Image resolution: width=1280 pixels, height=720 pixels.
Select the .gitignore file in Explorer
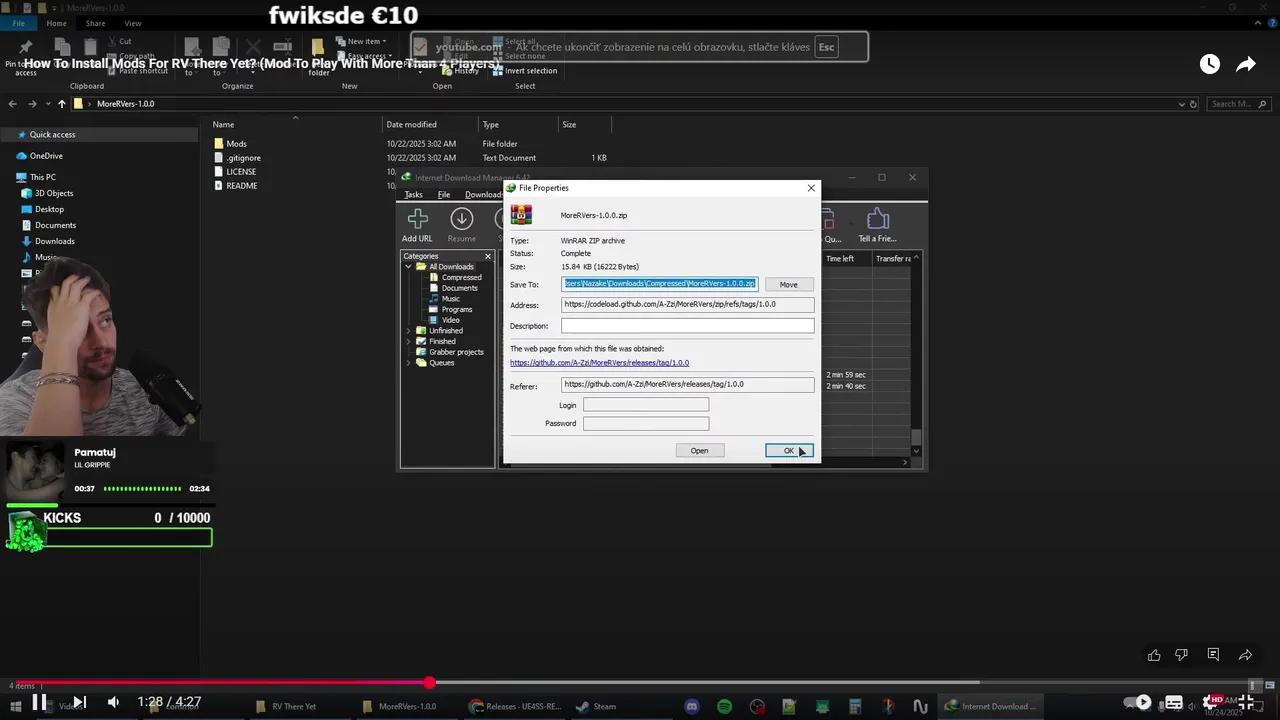tap(238, 158)
